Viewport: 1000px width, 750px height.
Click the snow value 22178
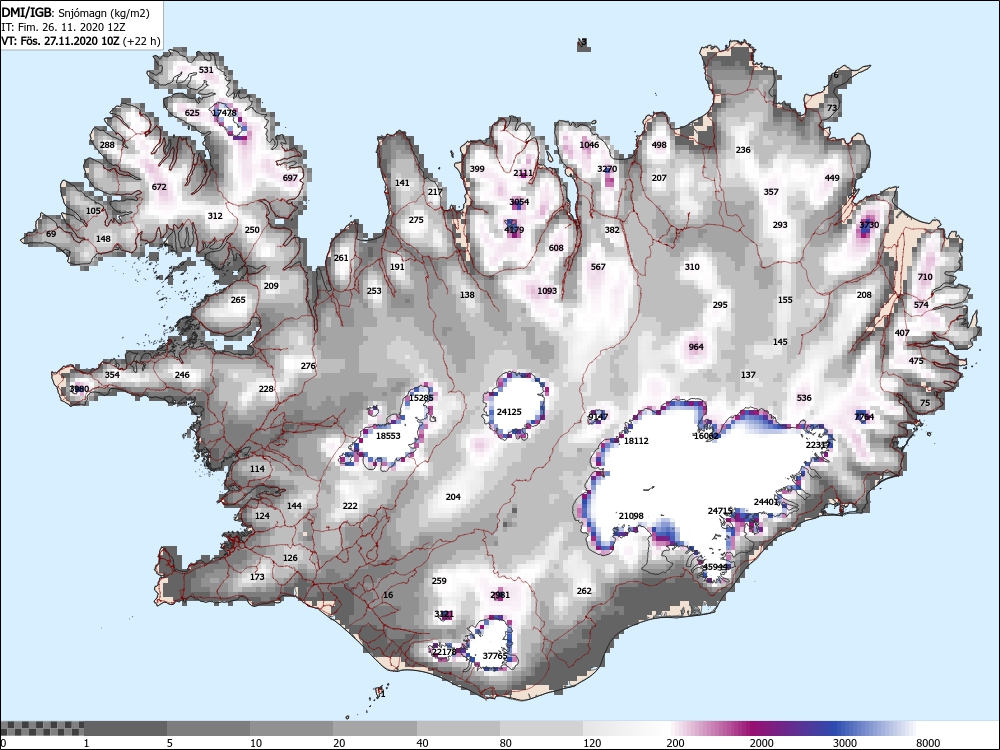[x=444, y=652]
